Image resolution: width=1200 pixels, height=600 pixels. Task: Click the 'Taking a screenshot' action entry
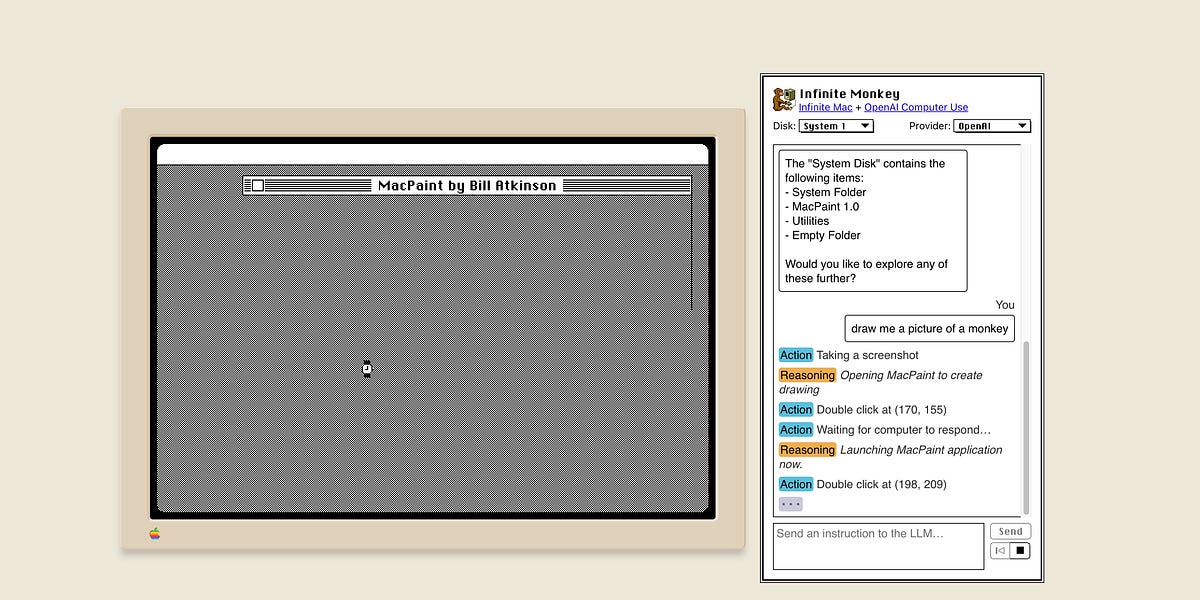tap(849, 355)
